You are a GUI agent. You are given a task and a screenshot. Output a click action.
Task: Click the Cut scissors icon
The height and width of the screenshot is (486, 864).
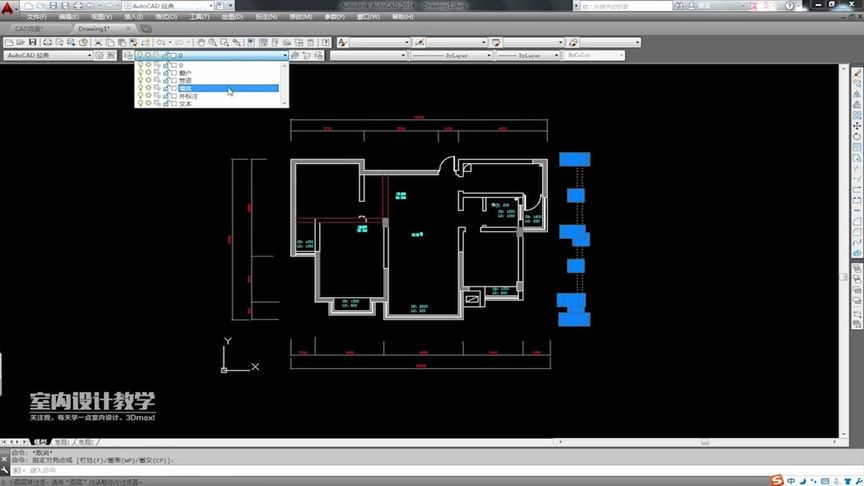98,42
